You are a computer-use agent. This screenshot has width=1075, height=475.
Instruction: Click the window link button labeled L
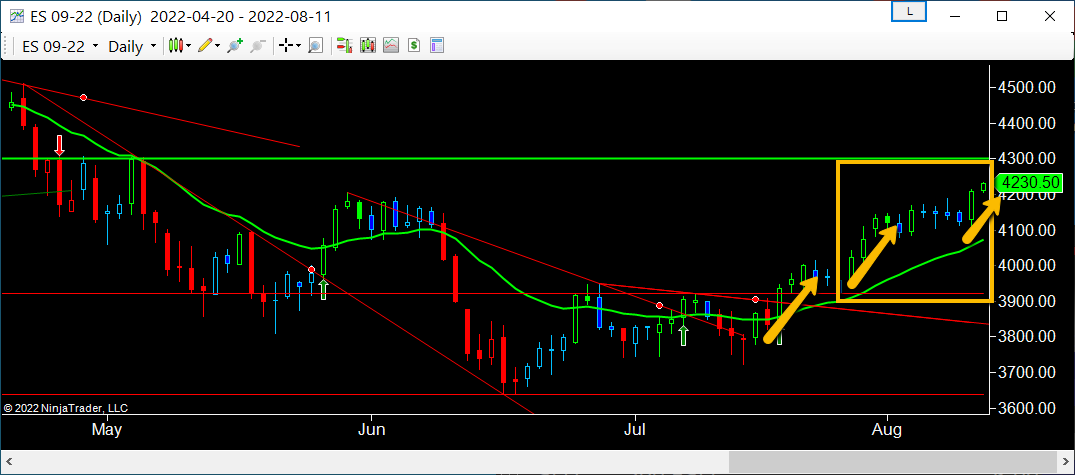(909, 12)
